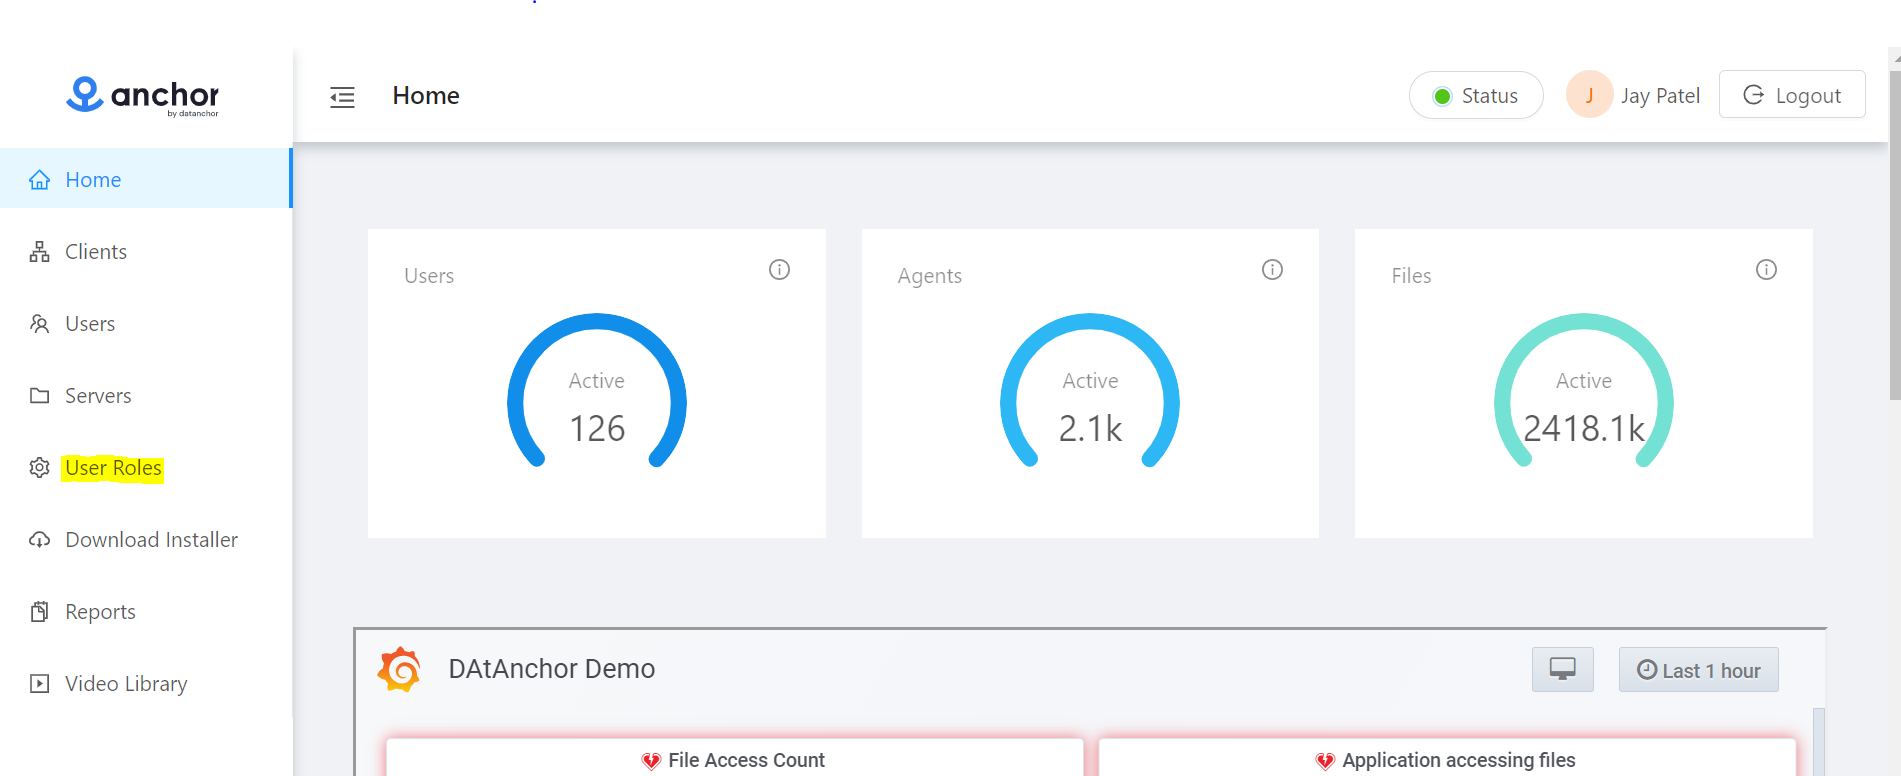The height and width of the screenshot is (776, 1901).
Task: Click the Reports clipboard icon
Action: click(40, 612)
